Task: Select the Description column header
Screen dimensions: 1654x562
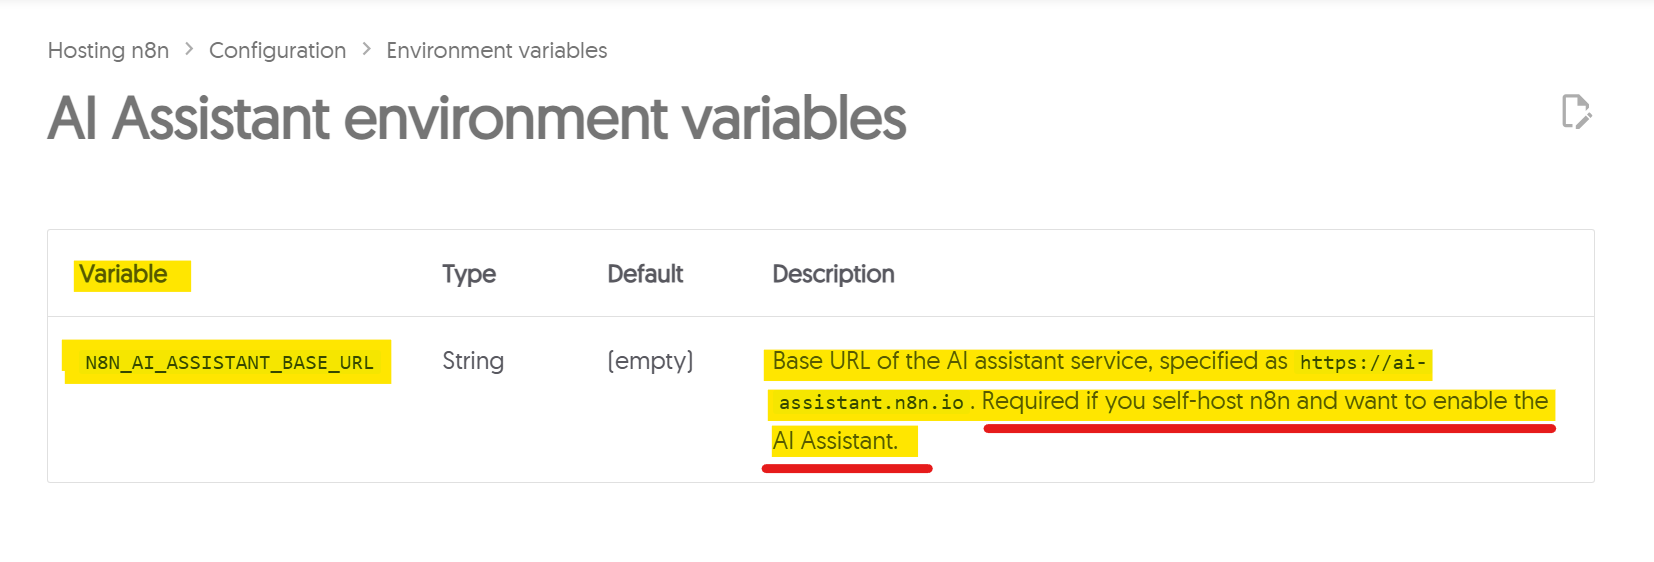Action: tap(833, 274)
